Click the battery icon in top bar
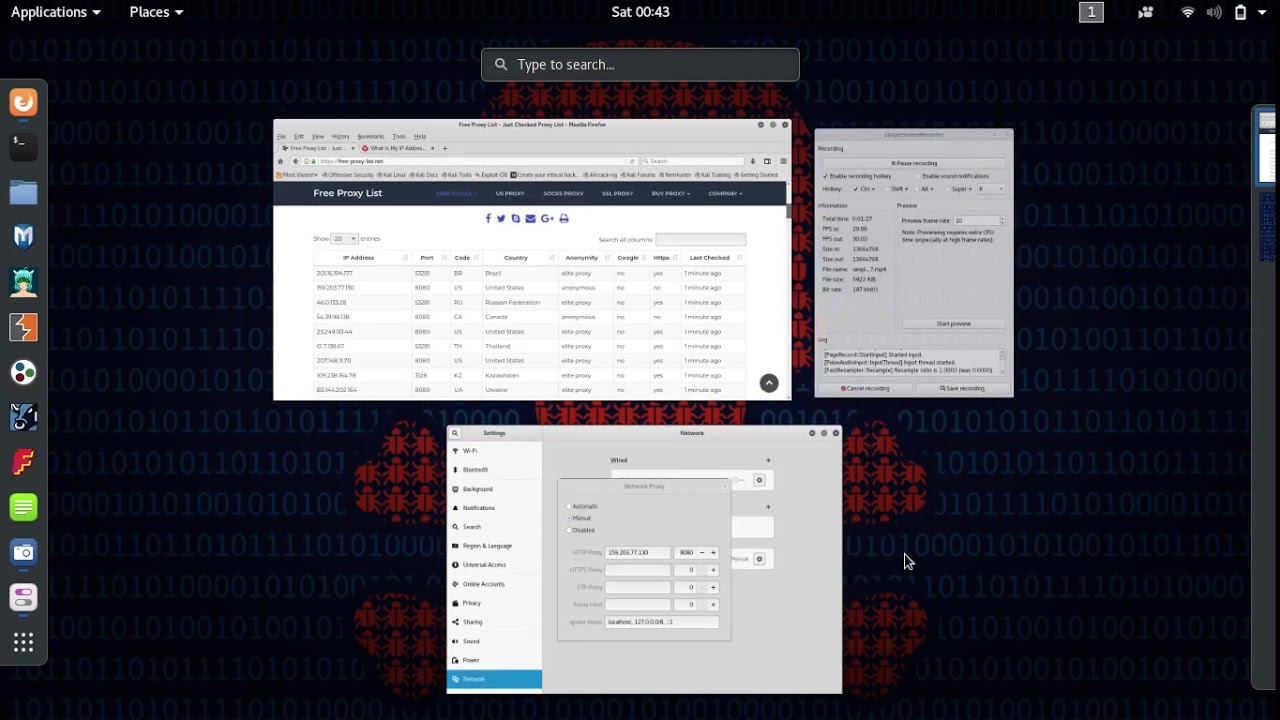 [1240, 12]
